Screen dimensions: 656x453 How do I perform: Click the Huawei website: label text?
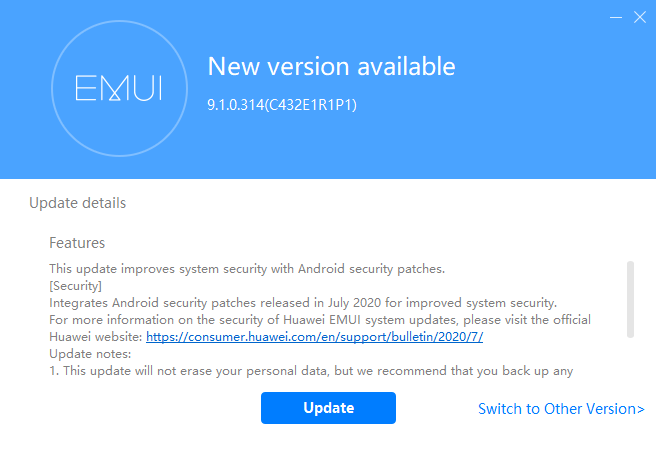pos(96,337)
